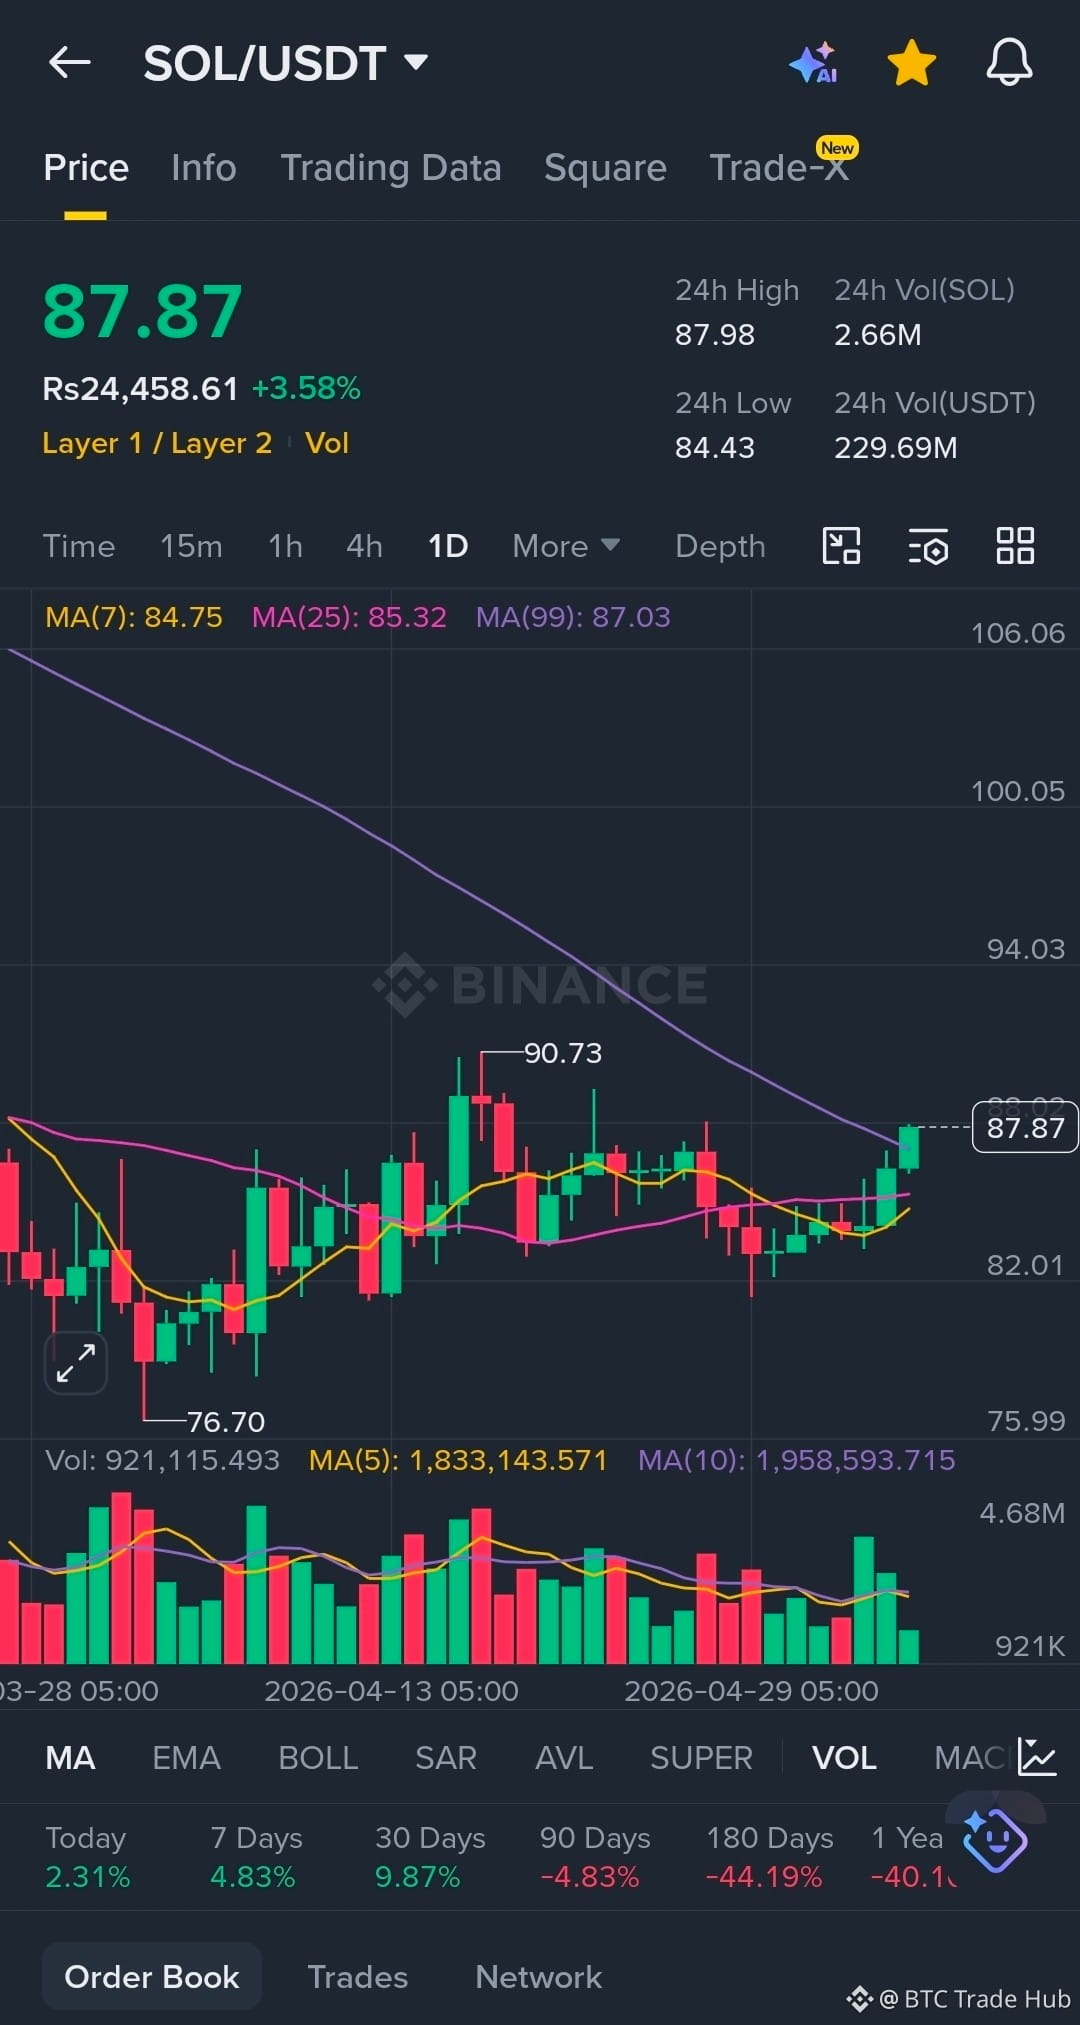Open the Trade-X tab
Viewport: 1080px width, 2025px height.
(779, 168)
